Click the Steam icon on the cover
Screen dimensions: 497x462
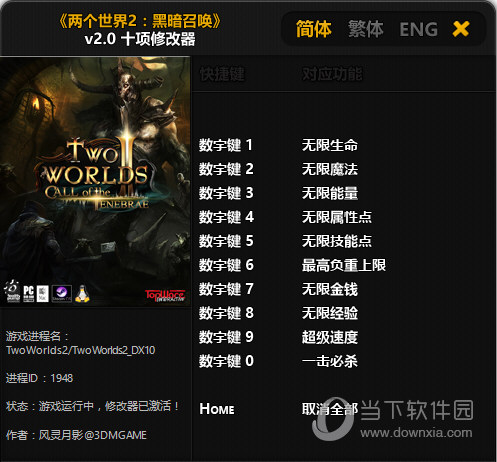pyautogui.click(x=62, y=294)
